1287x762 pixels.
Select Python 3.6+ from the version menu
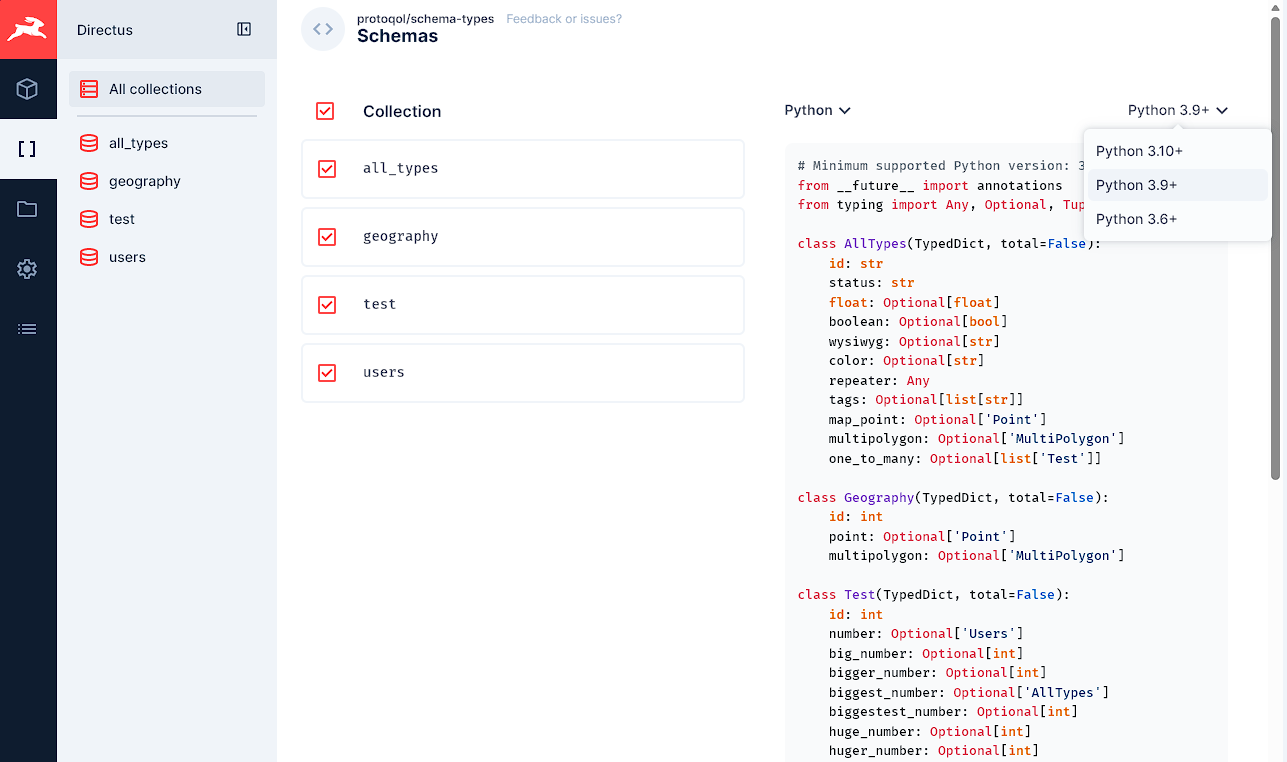click(1136, 218)
